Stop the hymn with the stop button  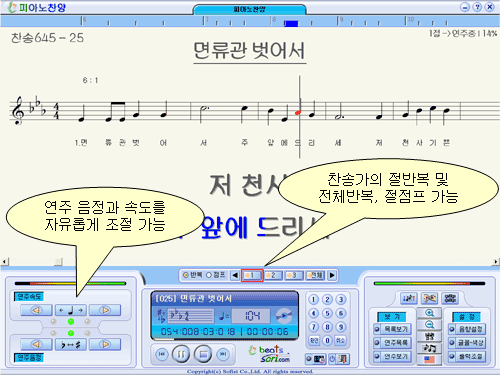pyautogui.click(x=203, y=354)
